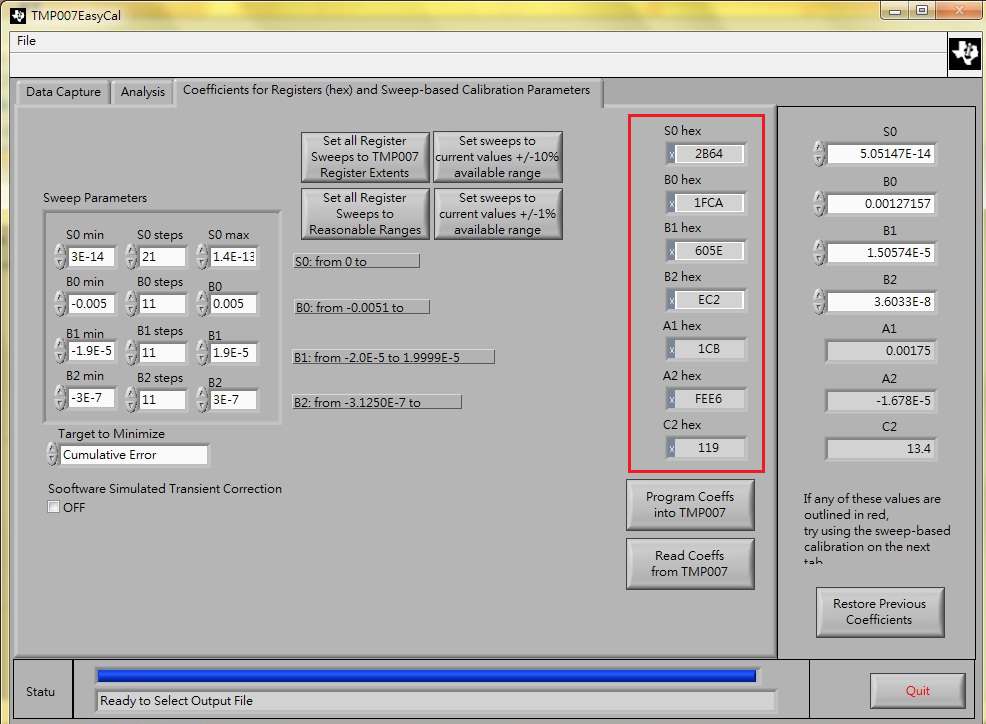The width and height of the screenshot is (986, 724).
Task: Click the blue progress bar
Action: 426,676
